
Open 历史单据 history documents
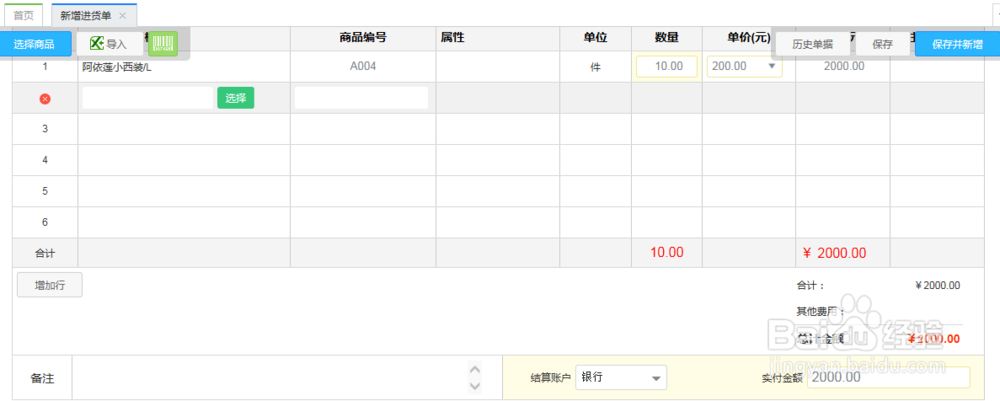pyautogui.click(x=812, y=44)
